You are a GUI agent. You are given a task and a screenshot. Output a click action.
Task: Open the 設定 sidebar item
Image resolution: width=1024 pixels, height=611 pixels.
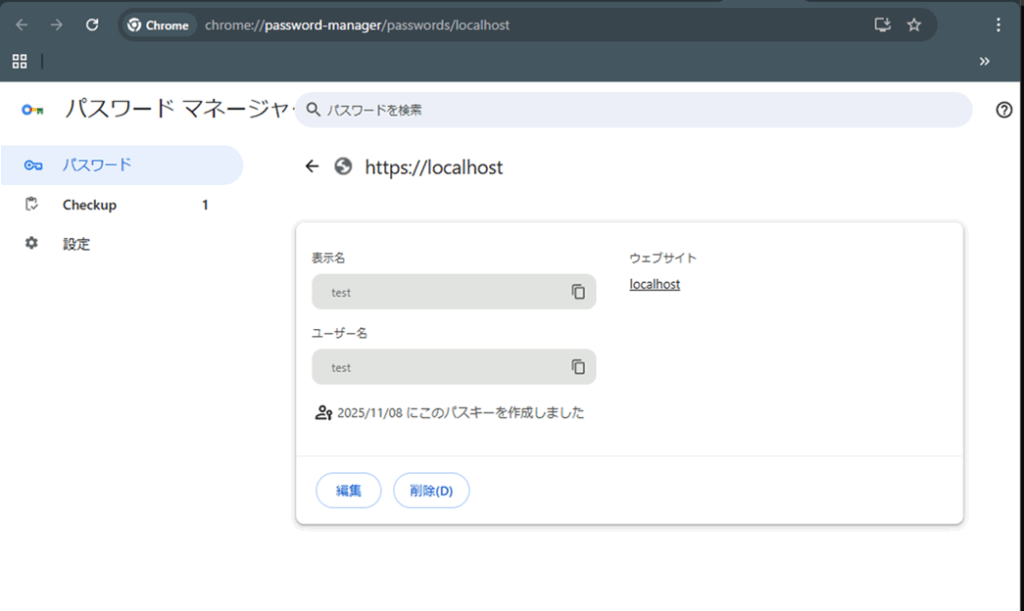(76, 244)
